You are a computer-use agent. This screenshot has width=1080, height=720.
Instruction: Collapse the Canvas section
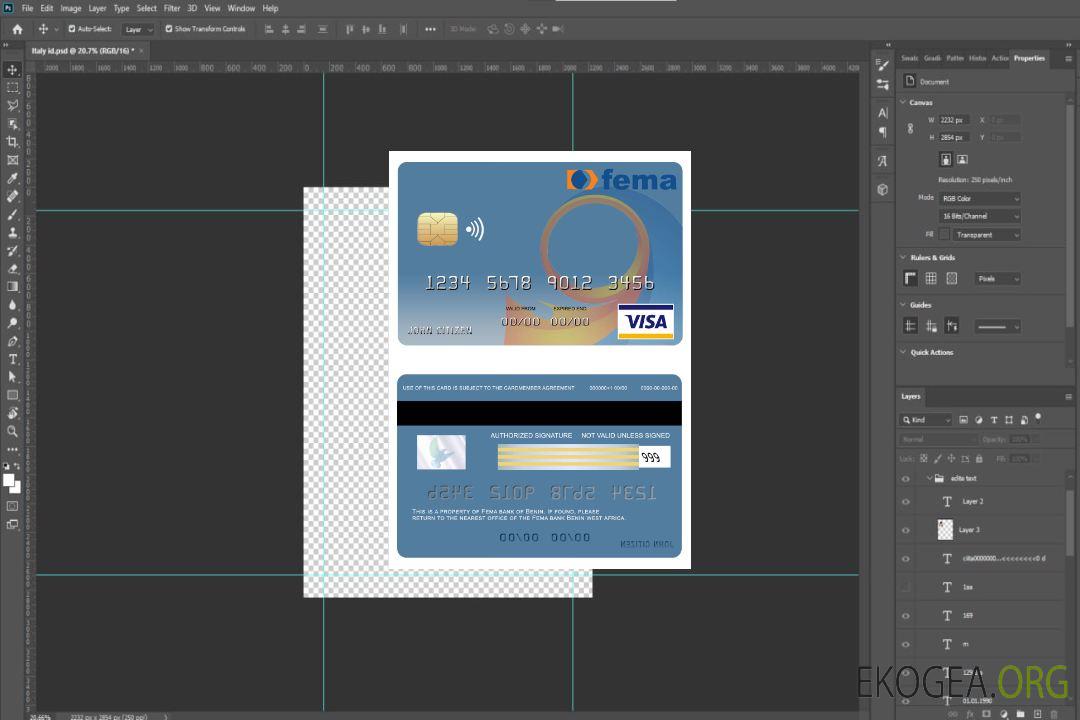pyautogui.click(x=903, y=102)
